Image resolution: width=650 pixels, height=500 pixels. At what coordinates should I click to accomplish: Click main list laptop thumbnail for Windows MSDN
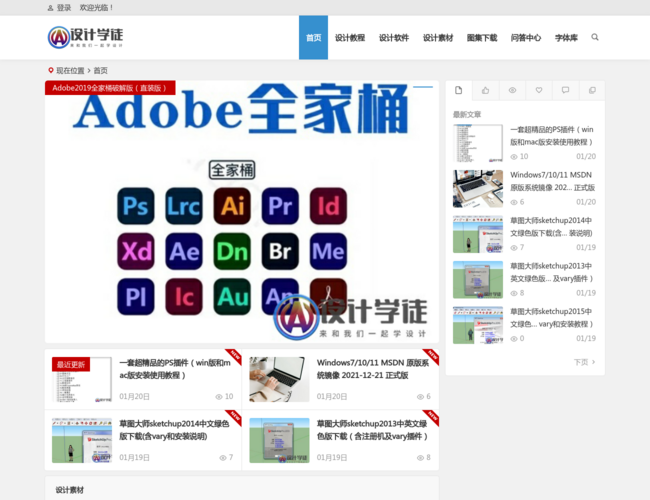tap(279, 379)
